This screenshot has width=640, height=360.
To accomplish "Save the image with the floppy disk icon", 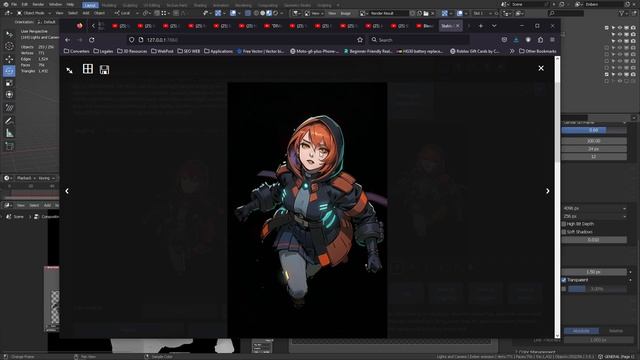I will pos(104,70).
